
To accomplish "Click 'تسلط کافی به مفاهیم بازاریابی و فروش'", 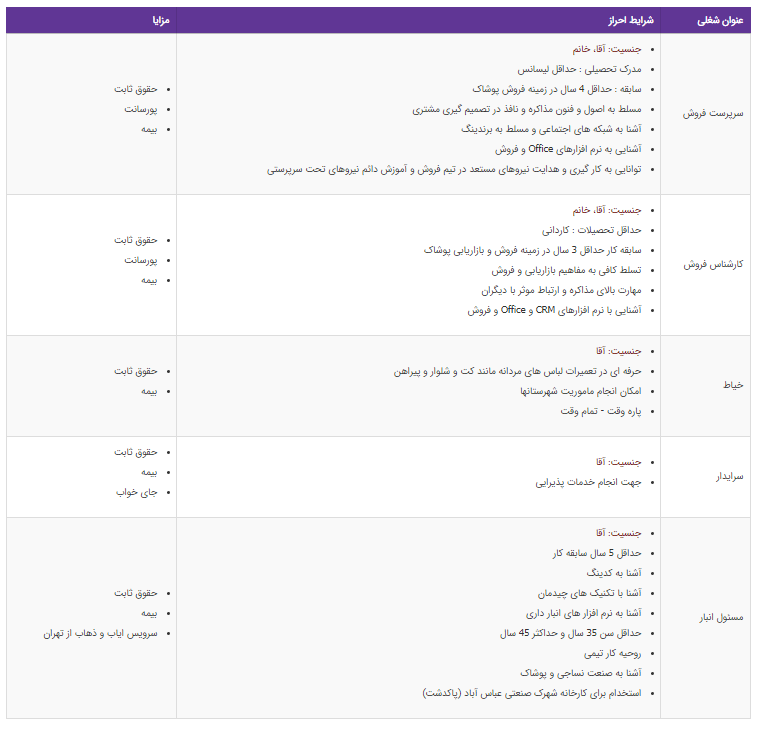I will (x=566, y=271).
